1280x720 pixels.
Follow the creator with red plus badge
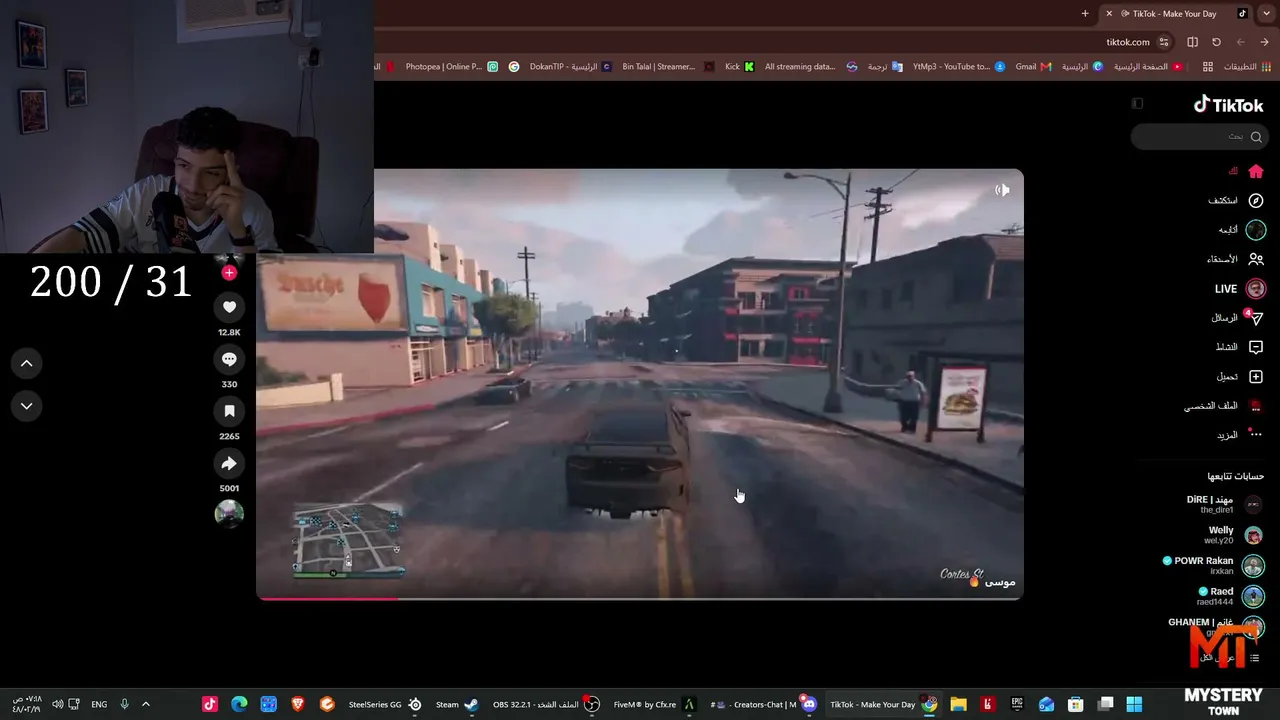point(229,272)
